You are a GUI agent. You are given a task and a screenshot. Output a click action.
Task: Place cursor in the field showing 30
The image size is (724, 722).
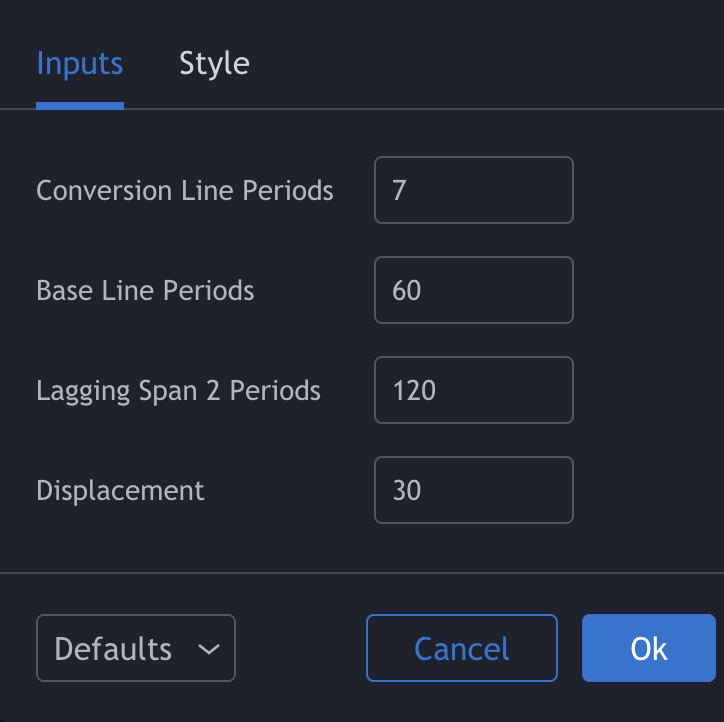click(x=474, y=490)
